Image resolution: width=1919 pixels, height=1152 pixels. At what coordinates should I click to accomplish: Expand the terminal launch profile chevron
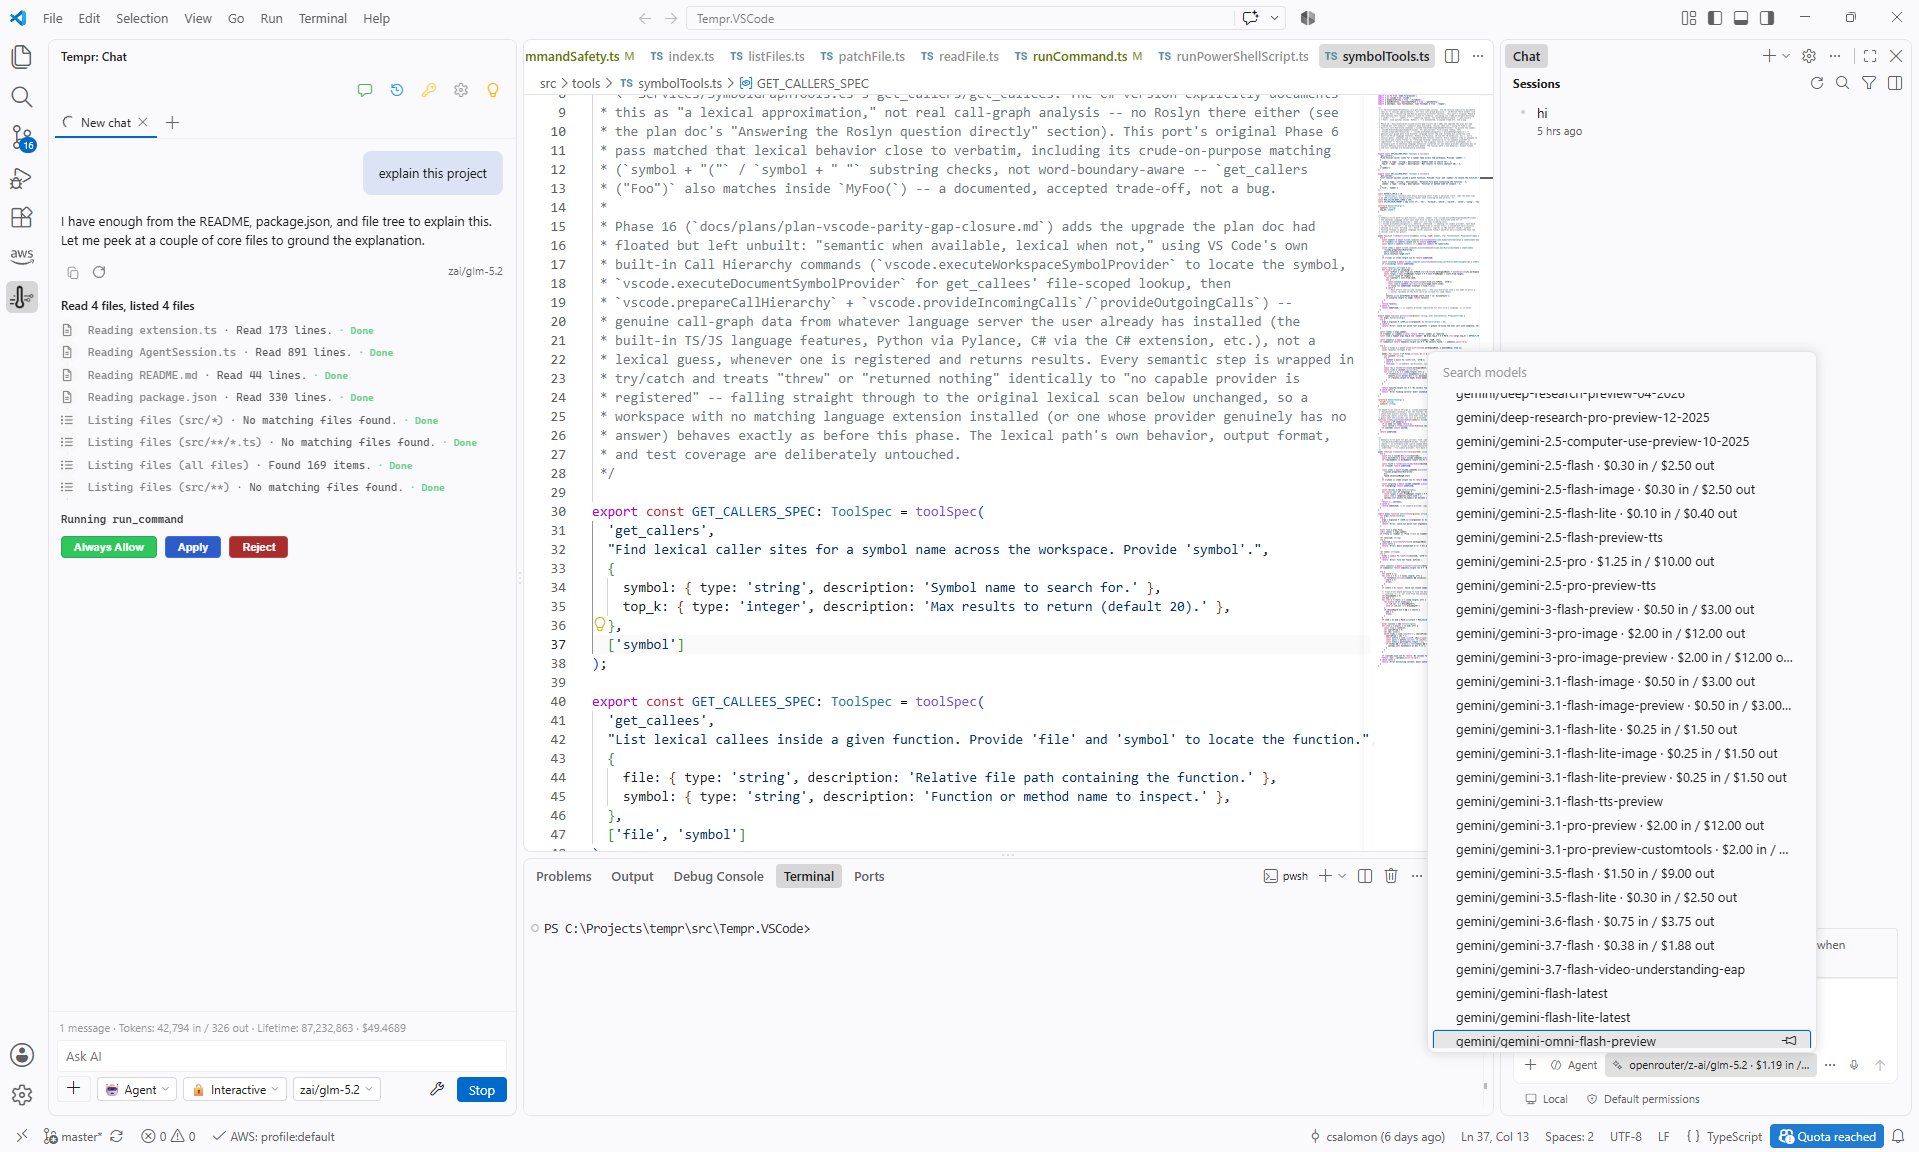click(x=1342, y=876)
